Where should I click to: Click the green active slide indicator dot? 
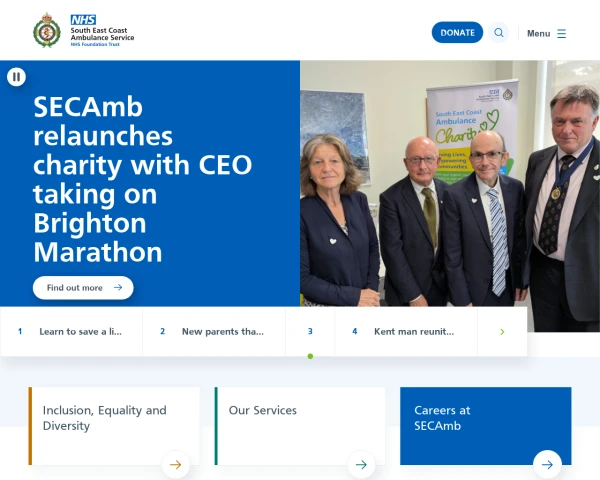point(310,356)
